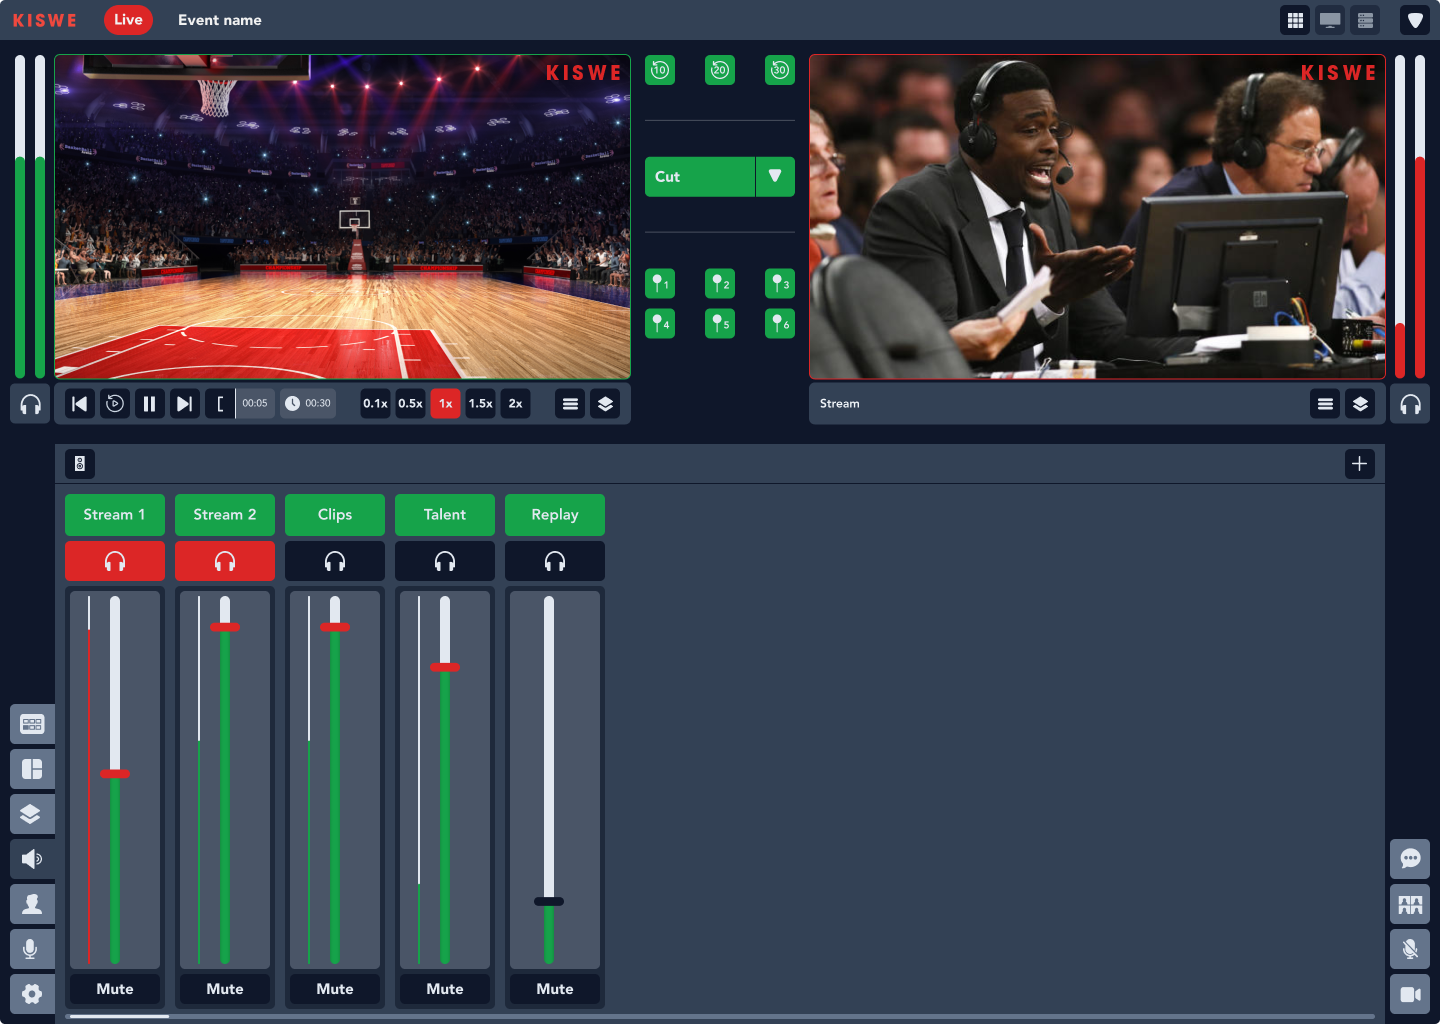Open the audio speaker sidebar icon

pyautogui.click(x=32, y=859)
